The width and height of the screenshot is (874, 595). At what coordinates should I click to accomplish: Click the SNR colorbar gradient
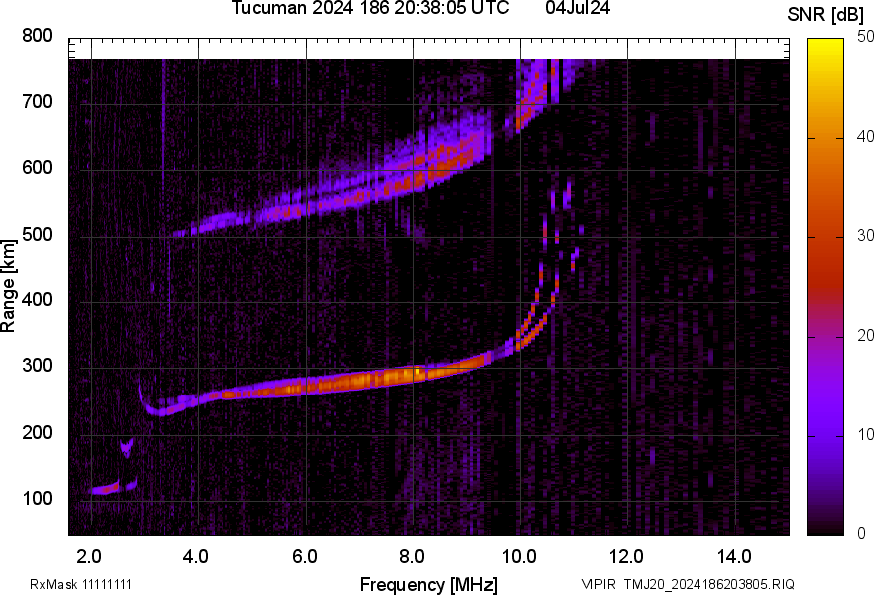click(825, 287)
